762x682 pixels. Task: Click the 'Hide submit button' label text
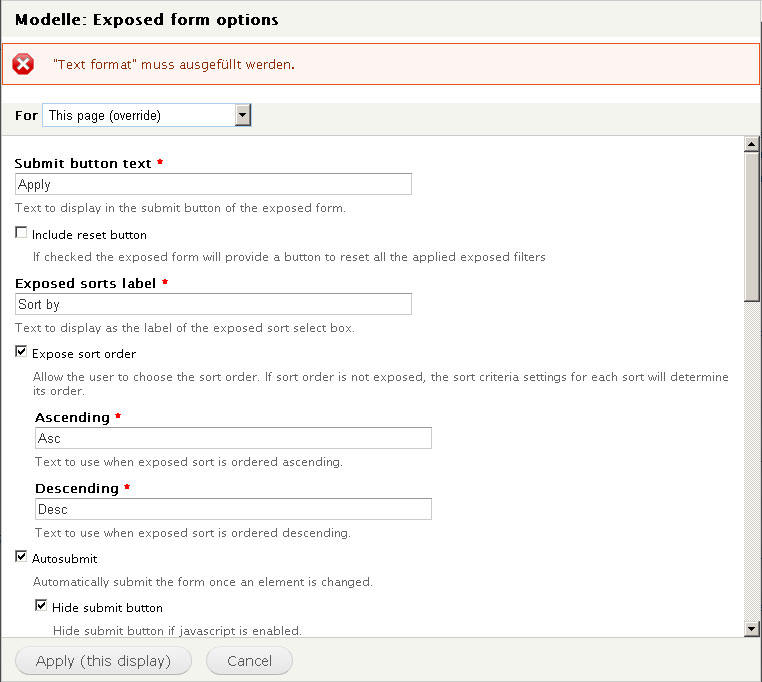point(107,607)
